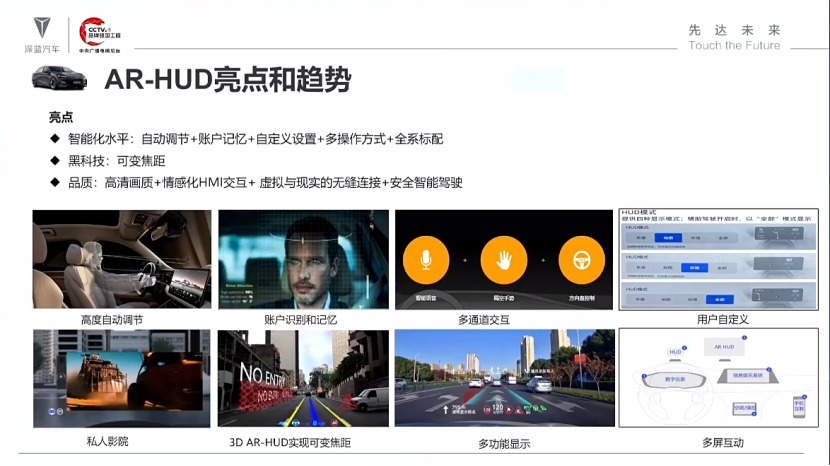Click the orange microphone voice icon
Viewport: 830px width, 466px height.
(426, 260)
